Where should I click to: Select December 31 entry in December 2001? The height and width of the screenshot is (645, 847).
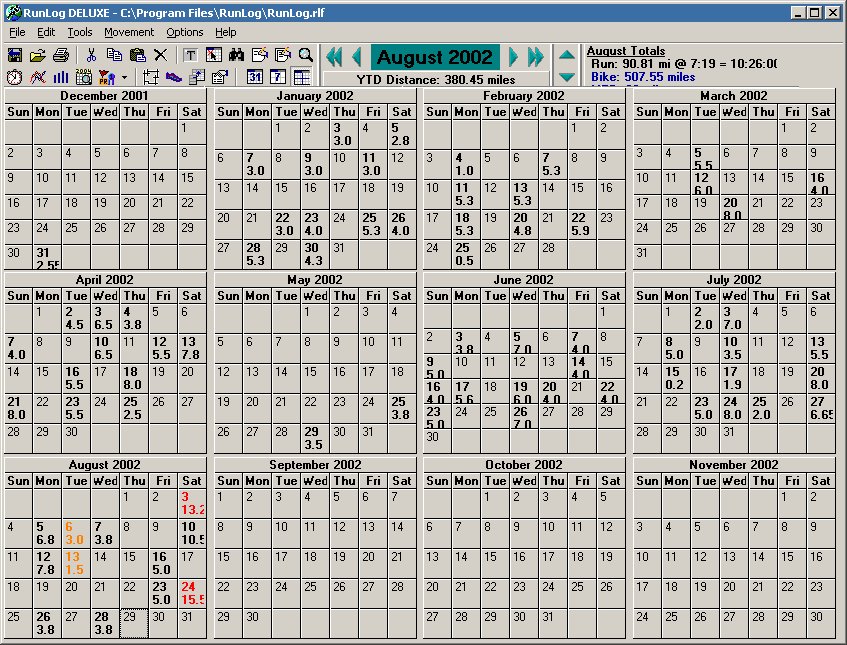point(47,258)
